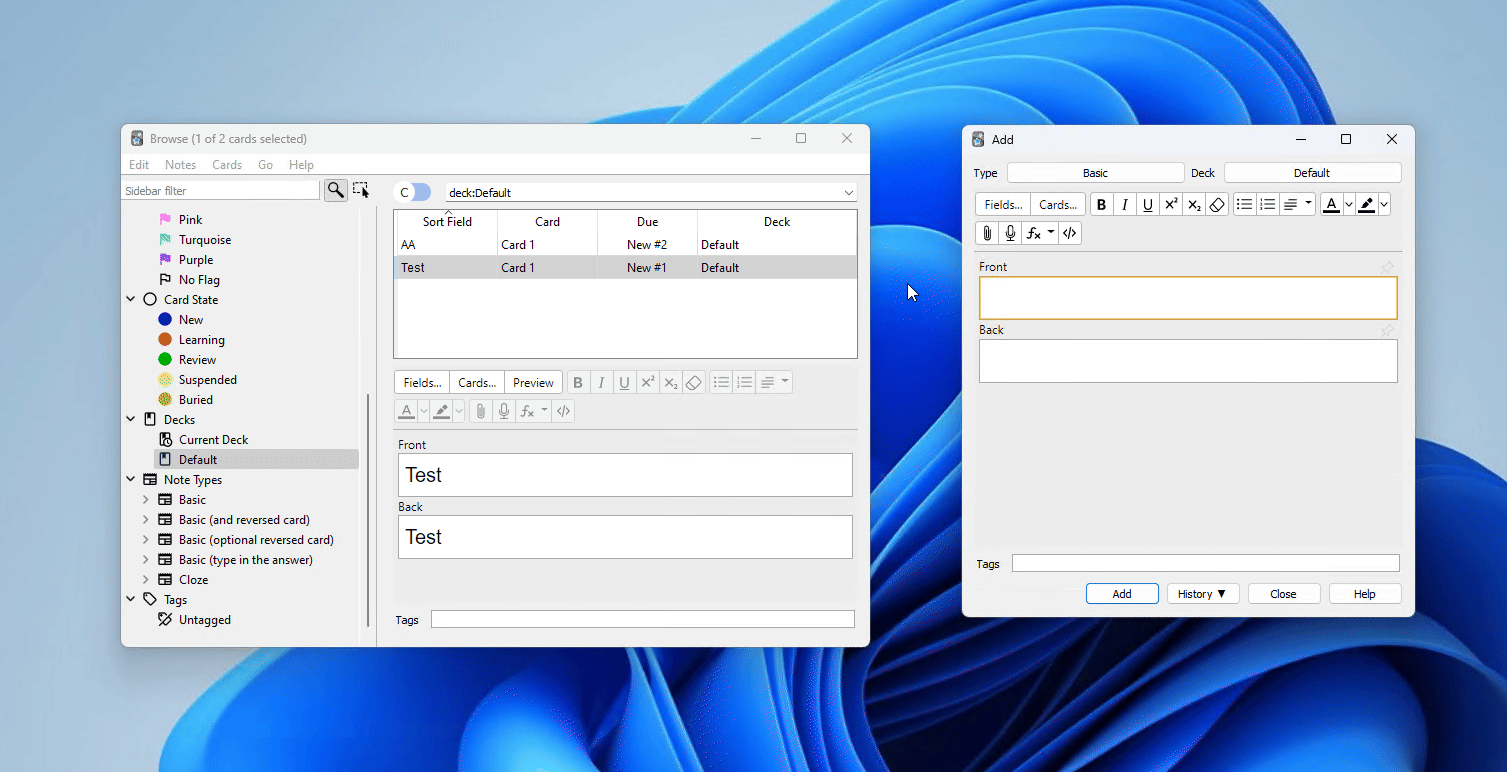Click the Bold icon in Add window
This screenshot has height=772, width=1507.
(x=1101, y=205)
